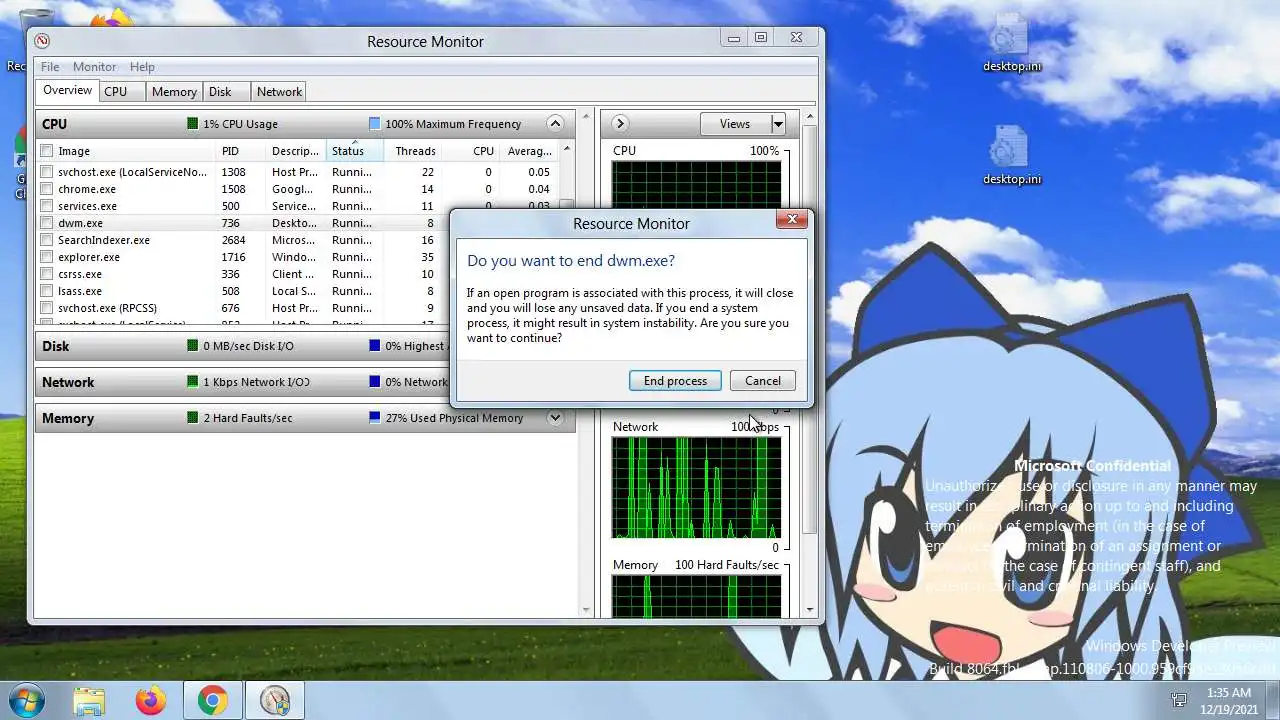This screenshot has width=1280, height=720.
Task: Switch to Chrome in taskbar
Action: point(212,700)
